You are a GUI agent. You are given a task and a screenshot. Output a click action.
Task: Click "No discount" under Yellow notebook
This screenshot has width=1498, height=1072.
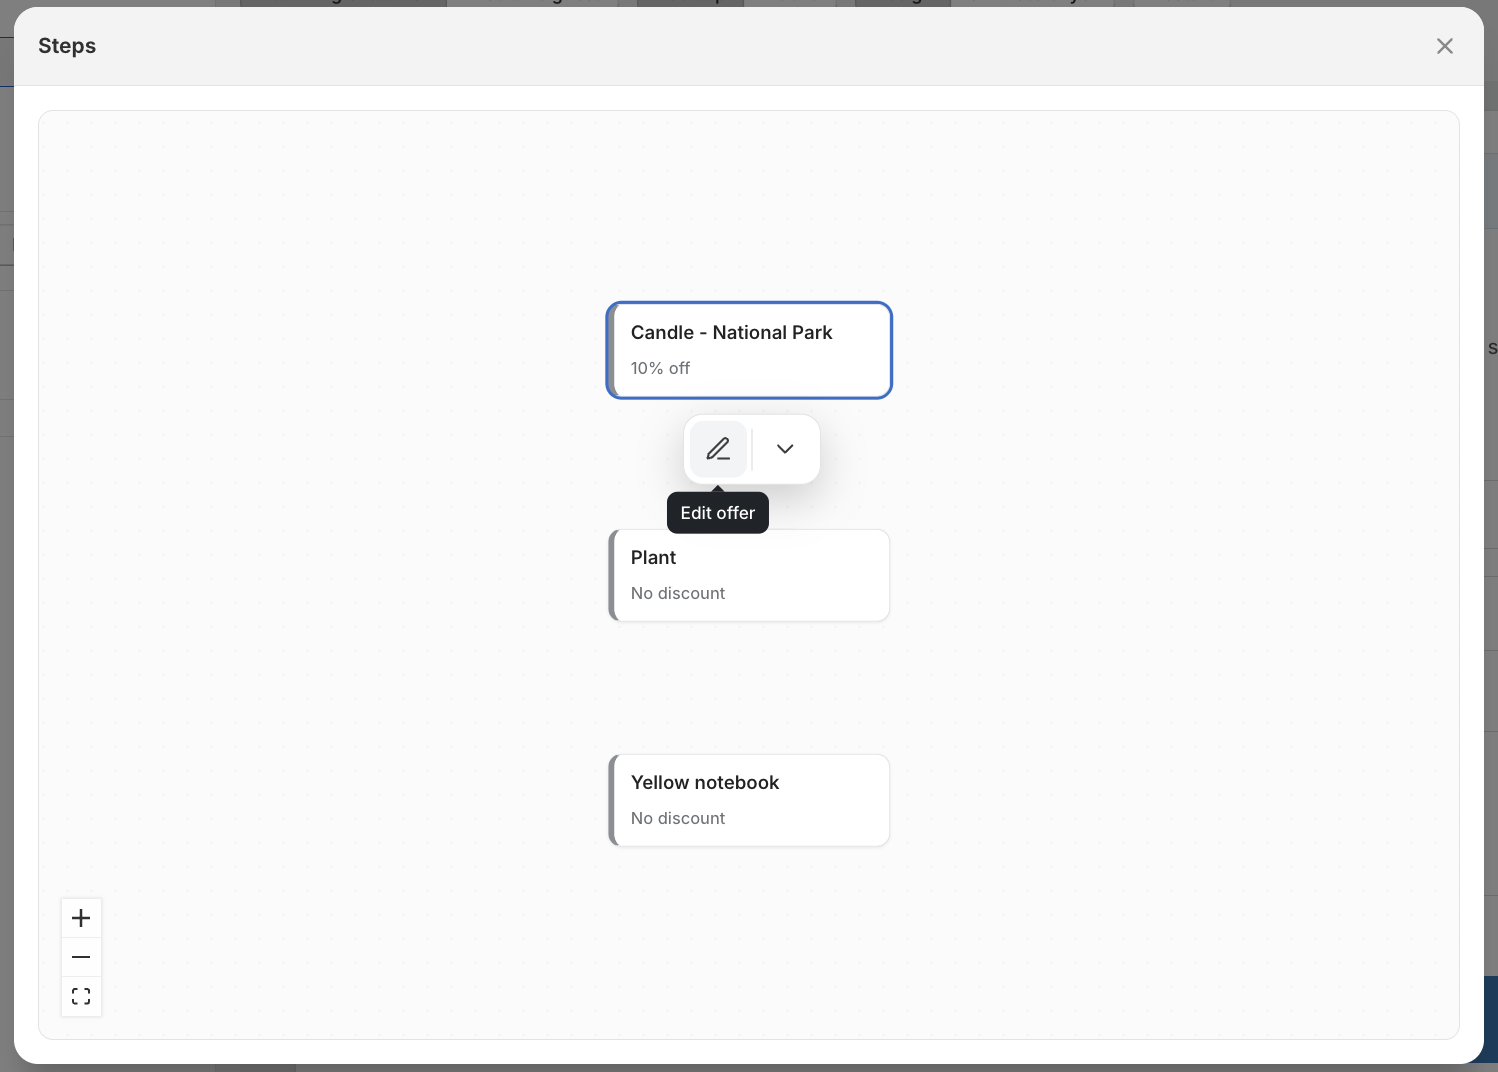(678, 818)
